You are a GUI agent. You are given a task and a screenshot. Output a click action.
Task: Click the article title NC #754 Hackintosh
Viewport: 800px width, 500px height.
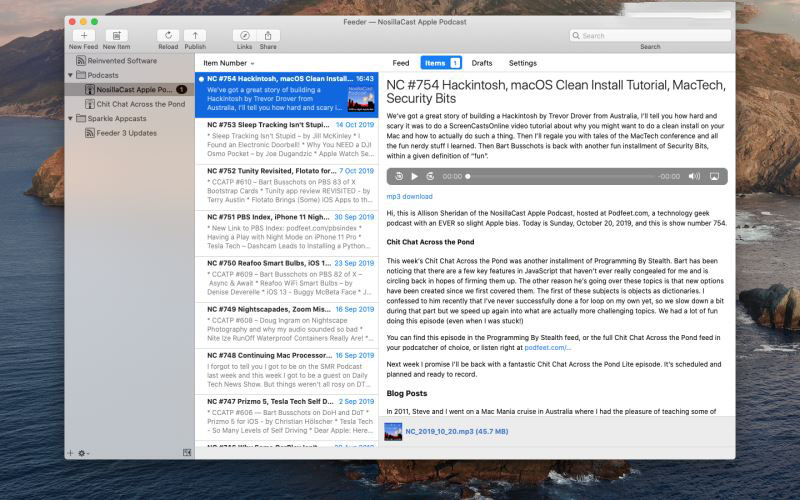click(556, 92)
